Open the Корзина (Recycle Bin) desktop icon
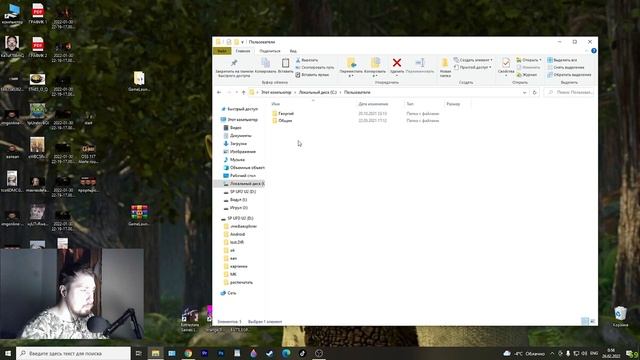Screen dimensions: 640x360 click(x=620, y=317)
